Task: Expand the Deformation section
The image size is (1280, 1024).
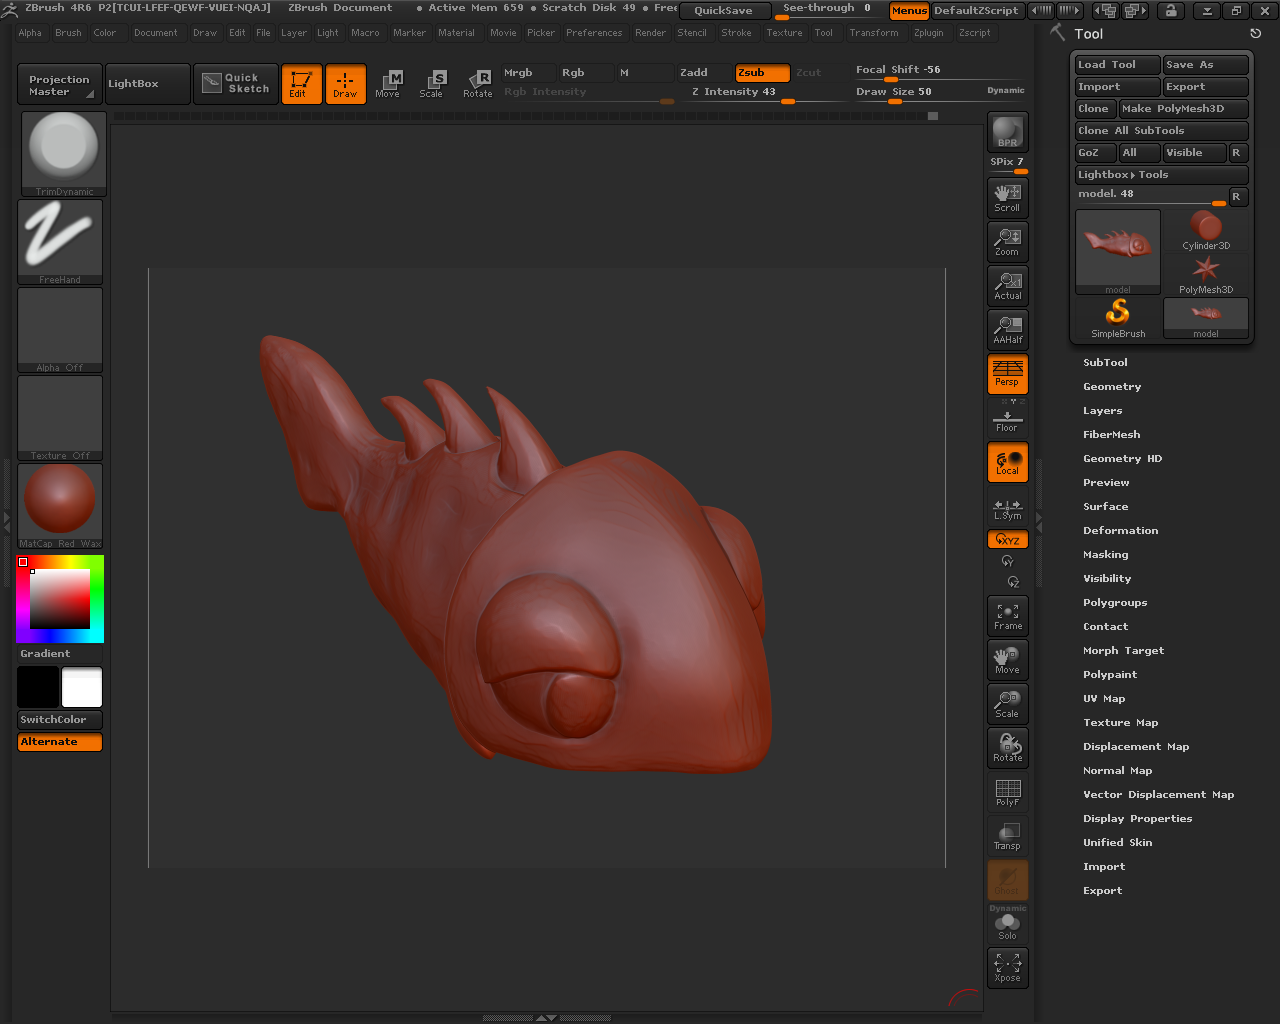Action: click(x=1120, y=531)
